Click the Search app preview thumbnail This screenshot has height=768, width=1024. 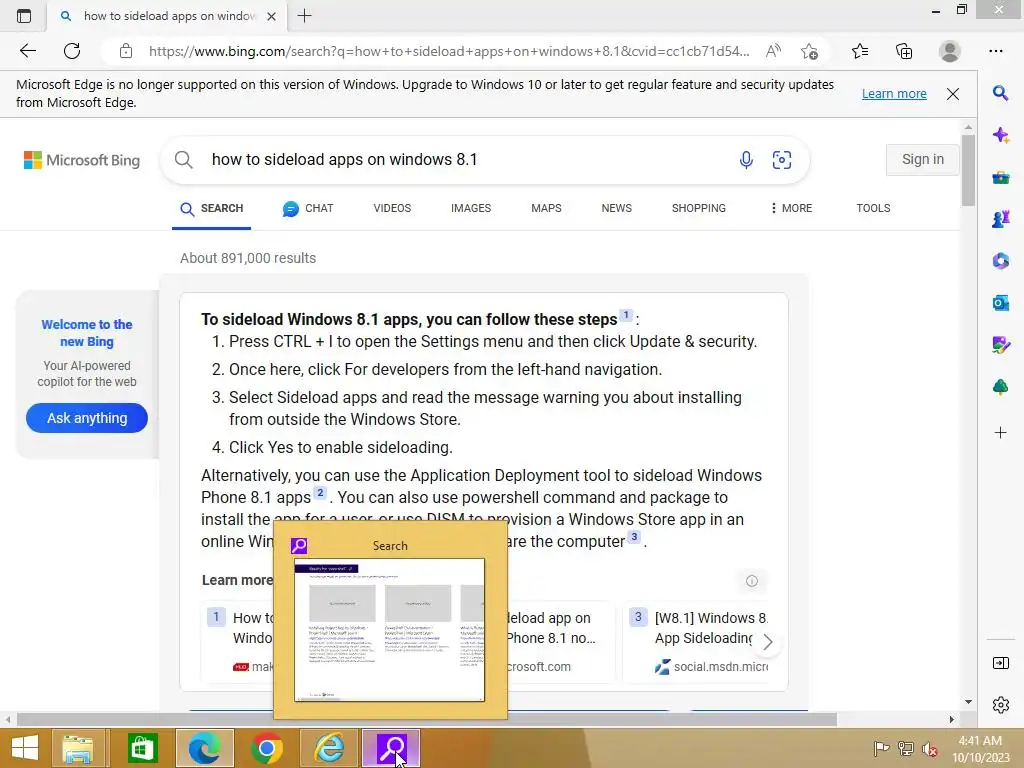coord(390,630)
